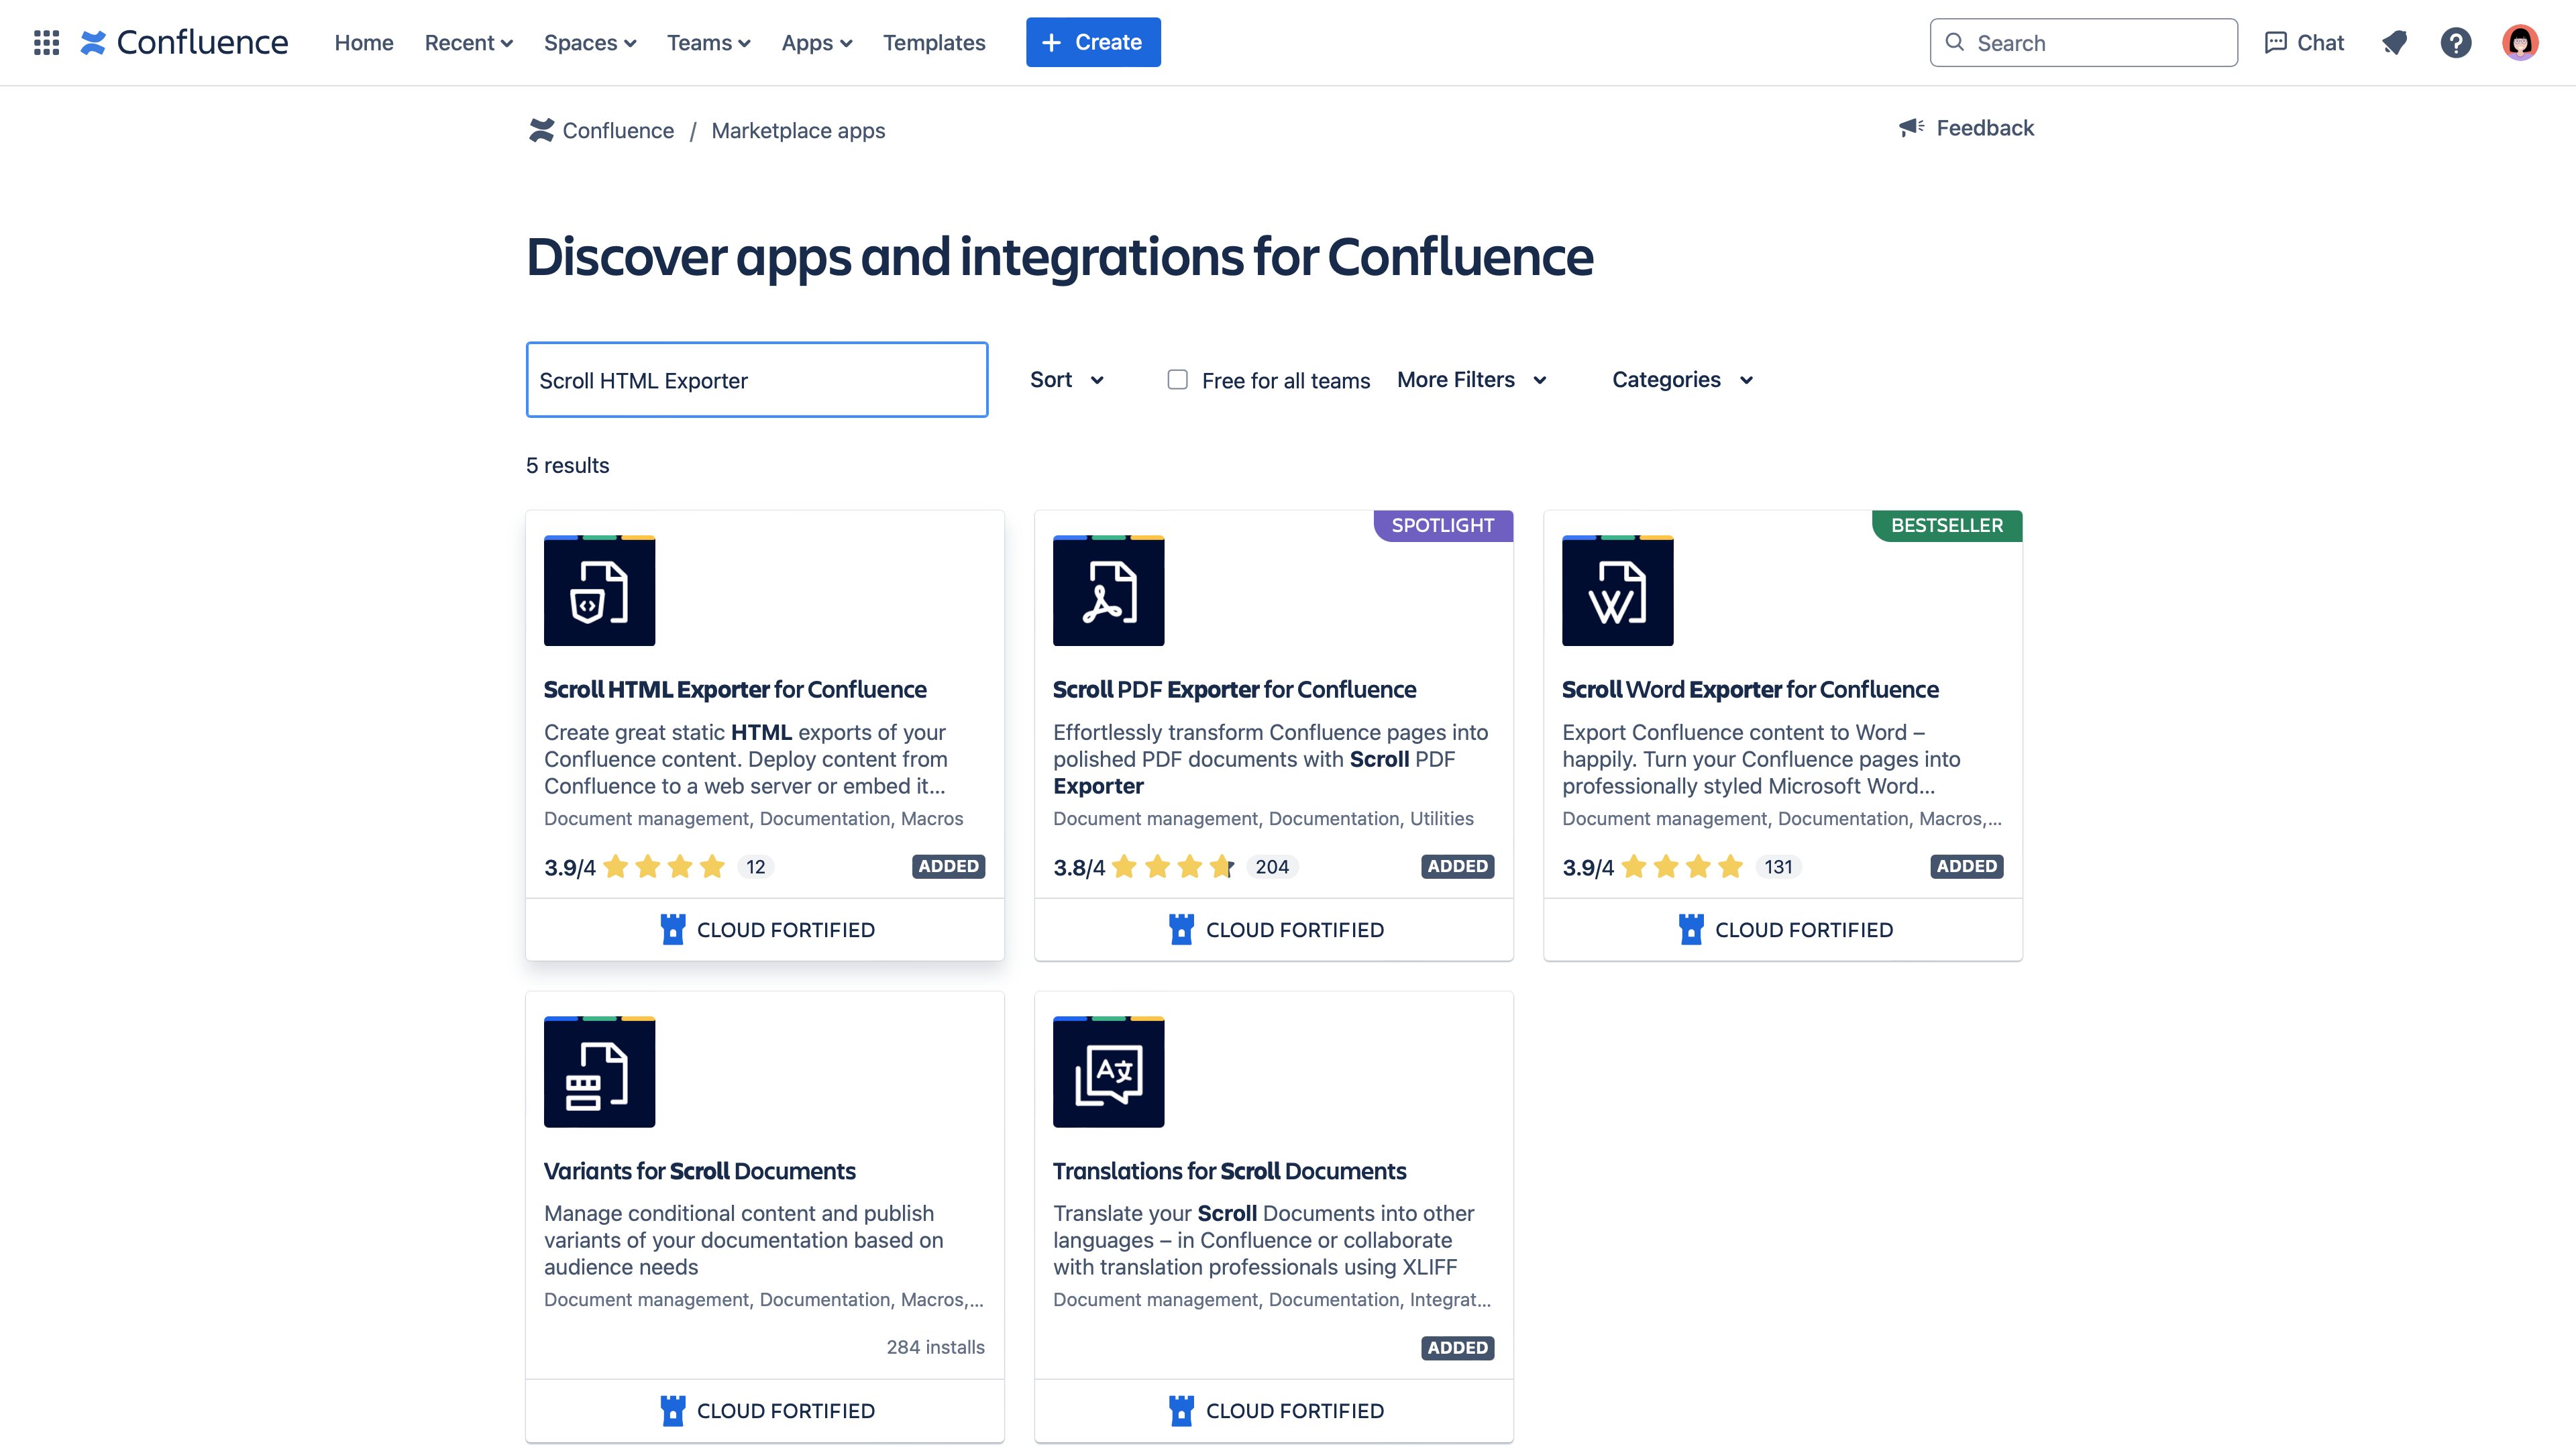Open the More Filters dropdown

pyautogui.click(x=1471, y=379)
